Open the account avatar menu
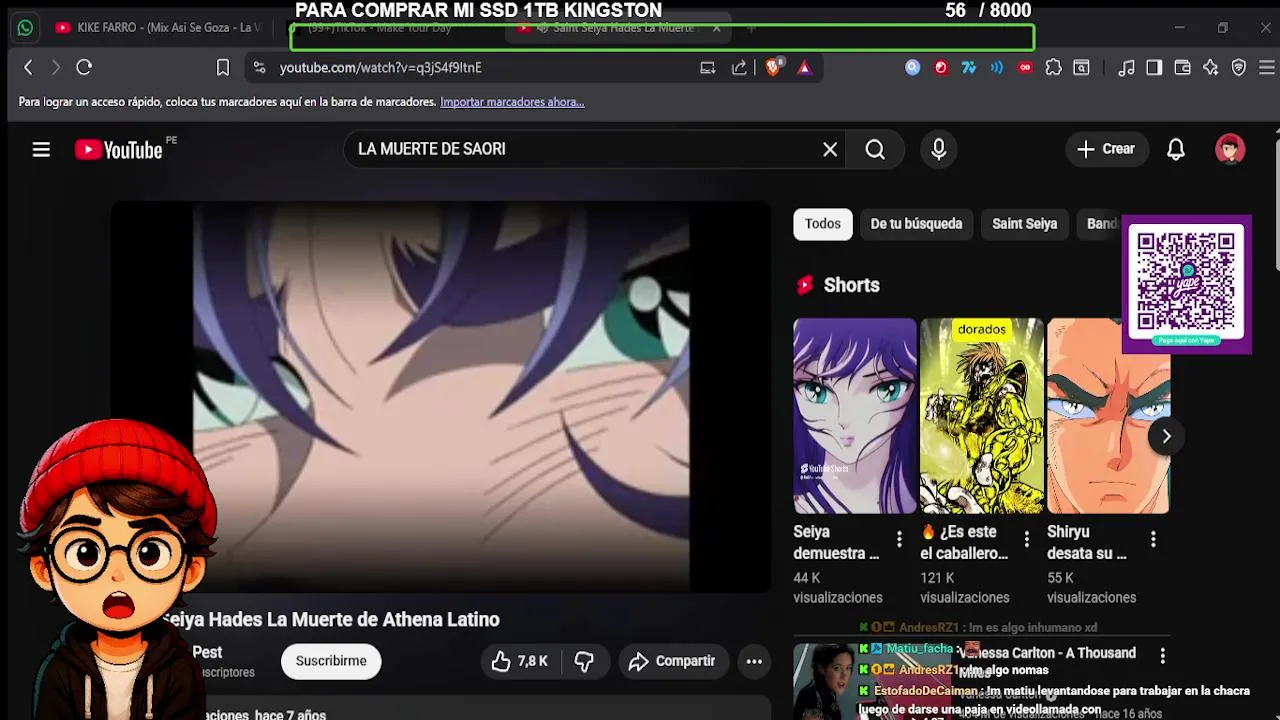The height and width of the screenshot is (720, 1280). pos(1230,149)
